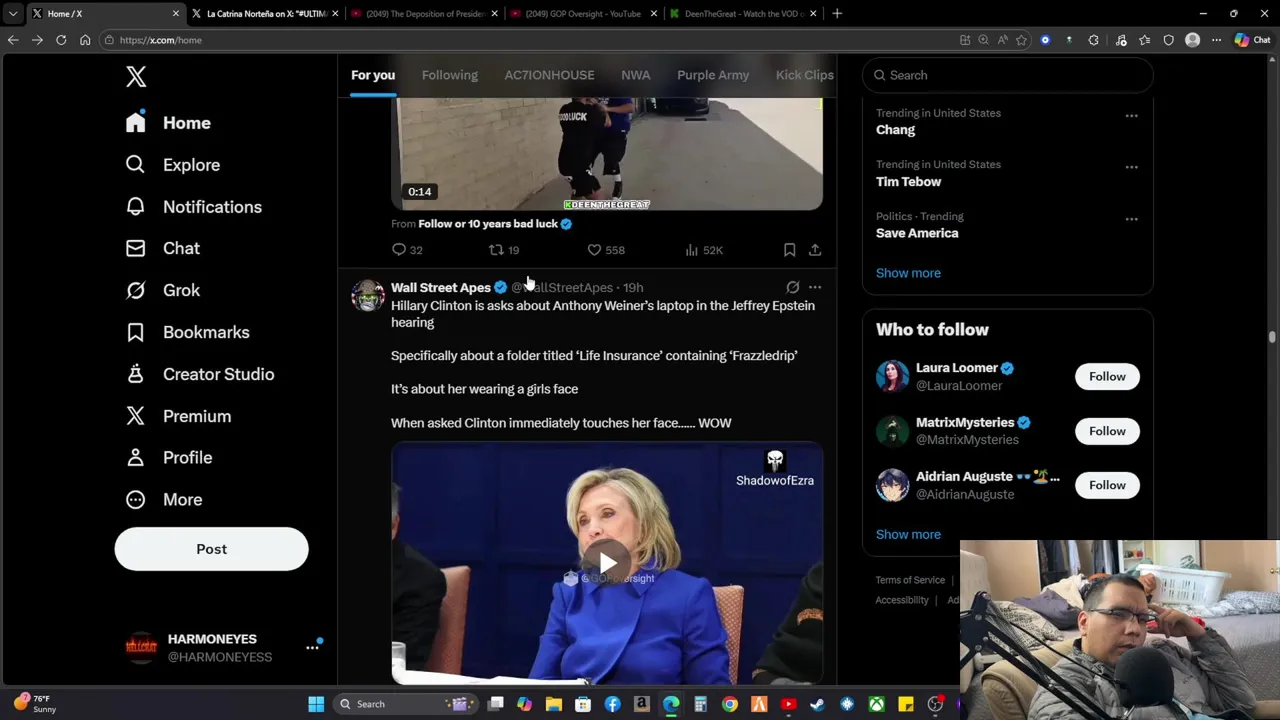Show more trending topics
Image resolution: width=1280 pixels, height=720 pixels.
pyautogui.click(x=908, y=273)
